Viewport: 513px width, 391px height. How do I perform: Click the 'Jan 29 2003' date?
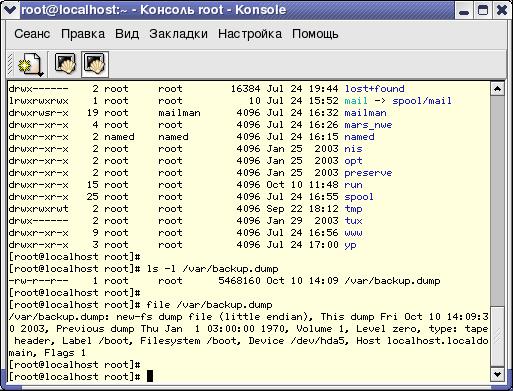pyautogui.click(x=302, y=221)
